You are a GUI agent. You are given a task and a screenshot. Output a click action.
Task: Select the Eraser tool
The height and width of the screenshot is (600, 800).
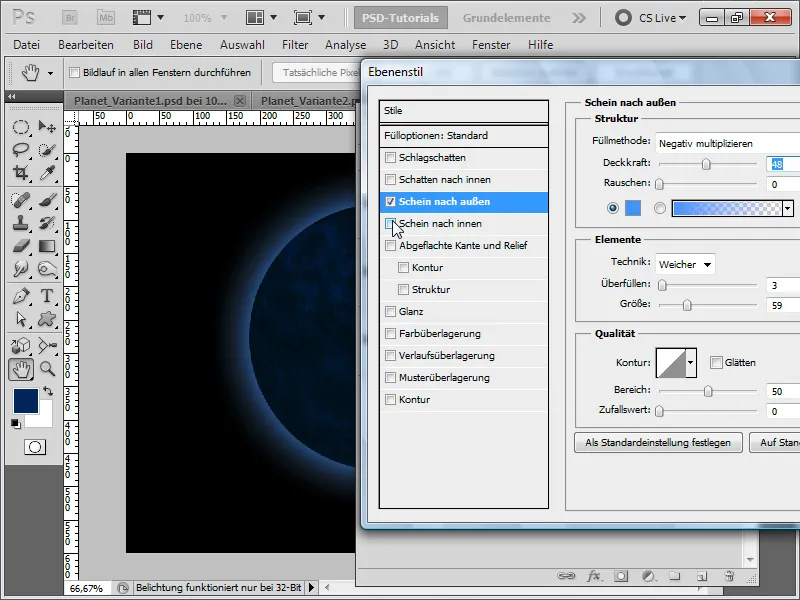pos(20,246)
